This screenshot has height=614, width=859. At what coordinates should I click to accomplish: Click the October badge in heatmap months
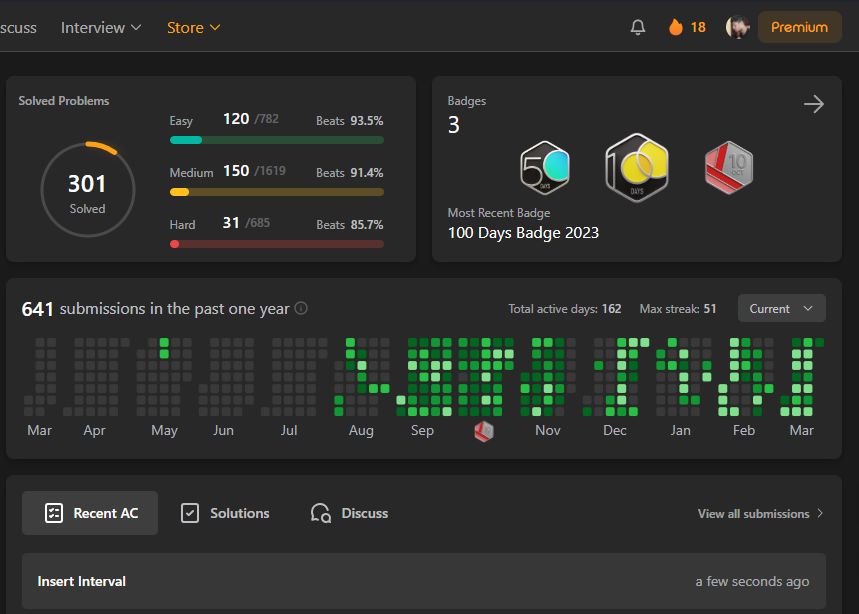click(484, 431)
